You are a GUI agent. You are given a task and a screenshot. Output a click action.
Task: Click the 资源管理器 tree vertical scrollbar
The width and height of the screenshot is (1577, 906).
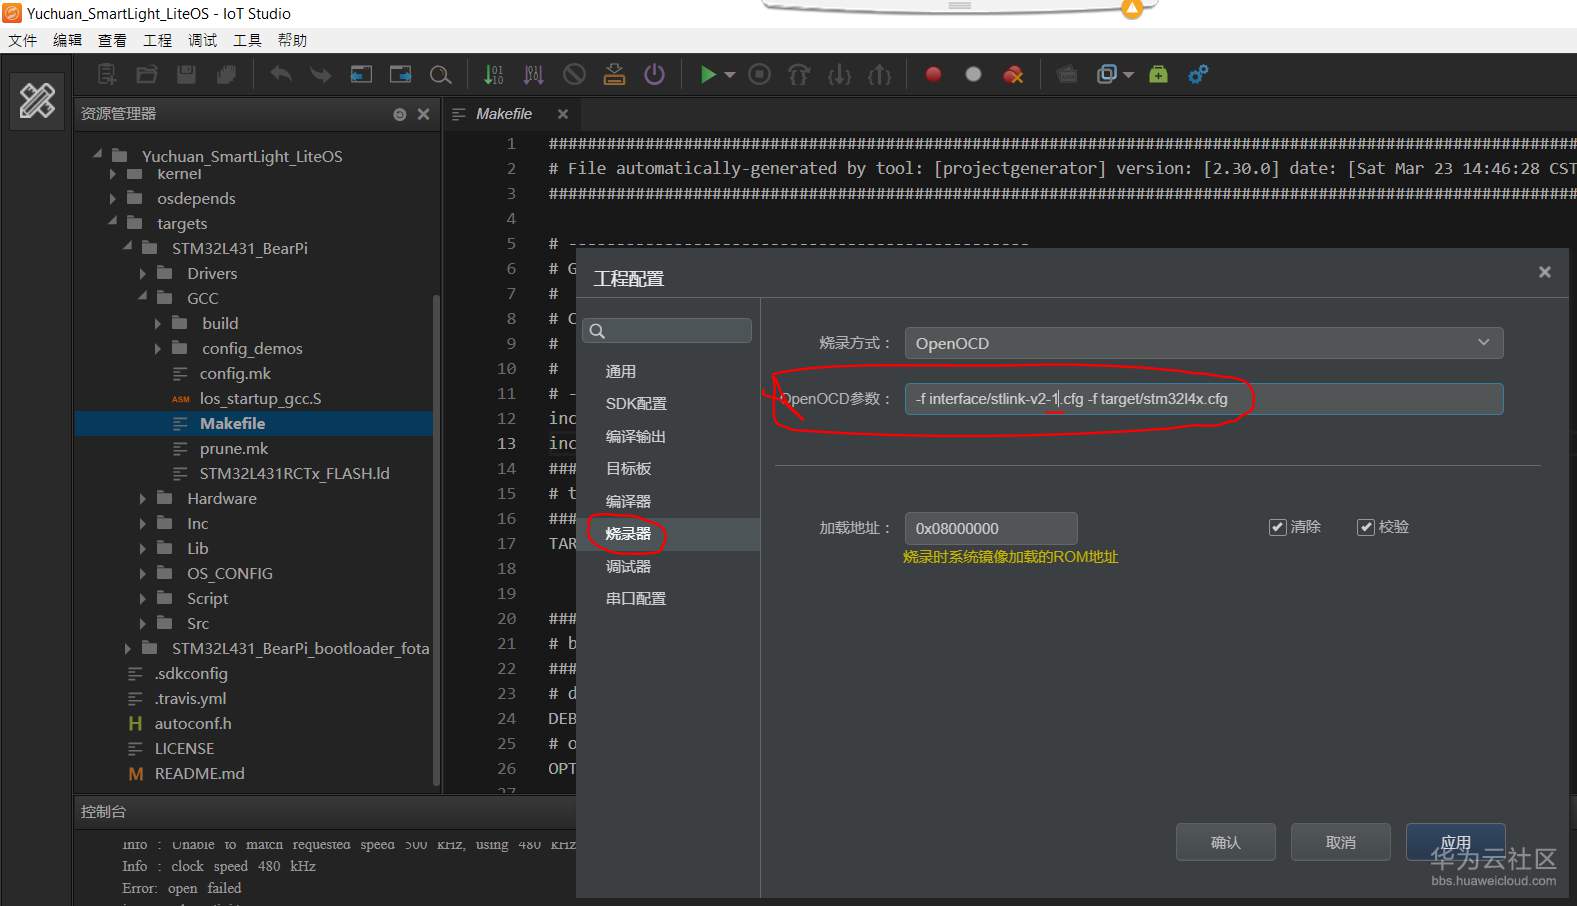[436, 540]
